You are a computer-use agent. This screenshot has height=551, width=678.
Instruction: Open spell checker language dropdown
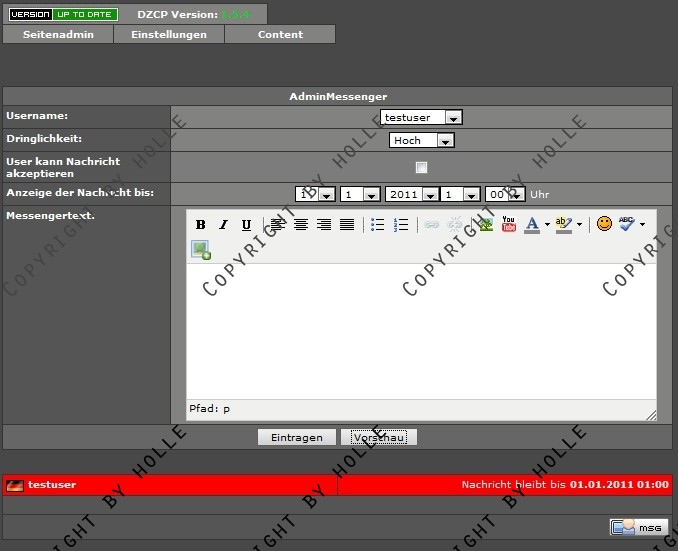[643, 224]
